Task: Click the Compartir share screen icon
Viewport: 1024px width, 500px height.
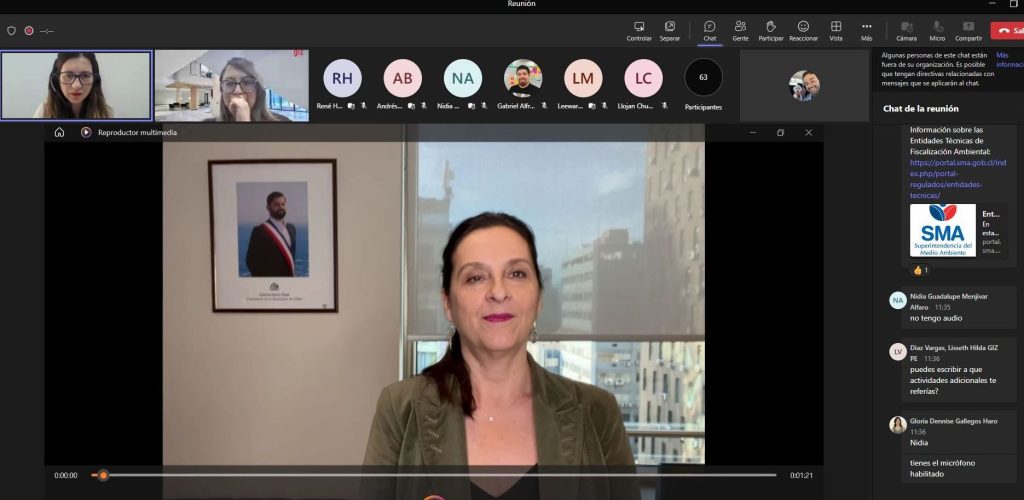Action: [968, 27]
